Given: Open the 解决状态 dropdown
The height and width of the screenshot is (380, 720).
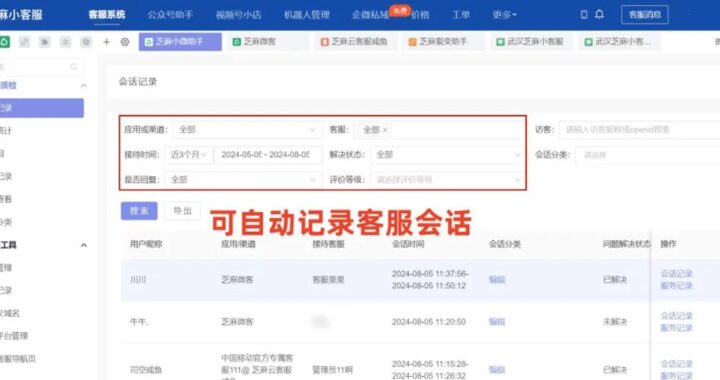Looking at the screenshot, I should click(446, 155).
